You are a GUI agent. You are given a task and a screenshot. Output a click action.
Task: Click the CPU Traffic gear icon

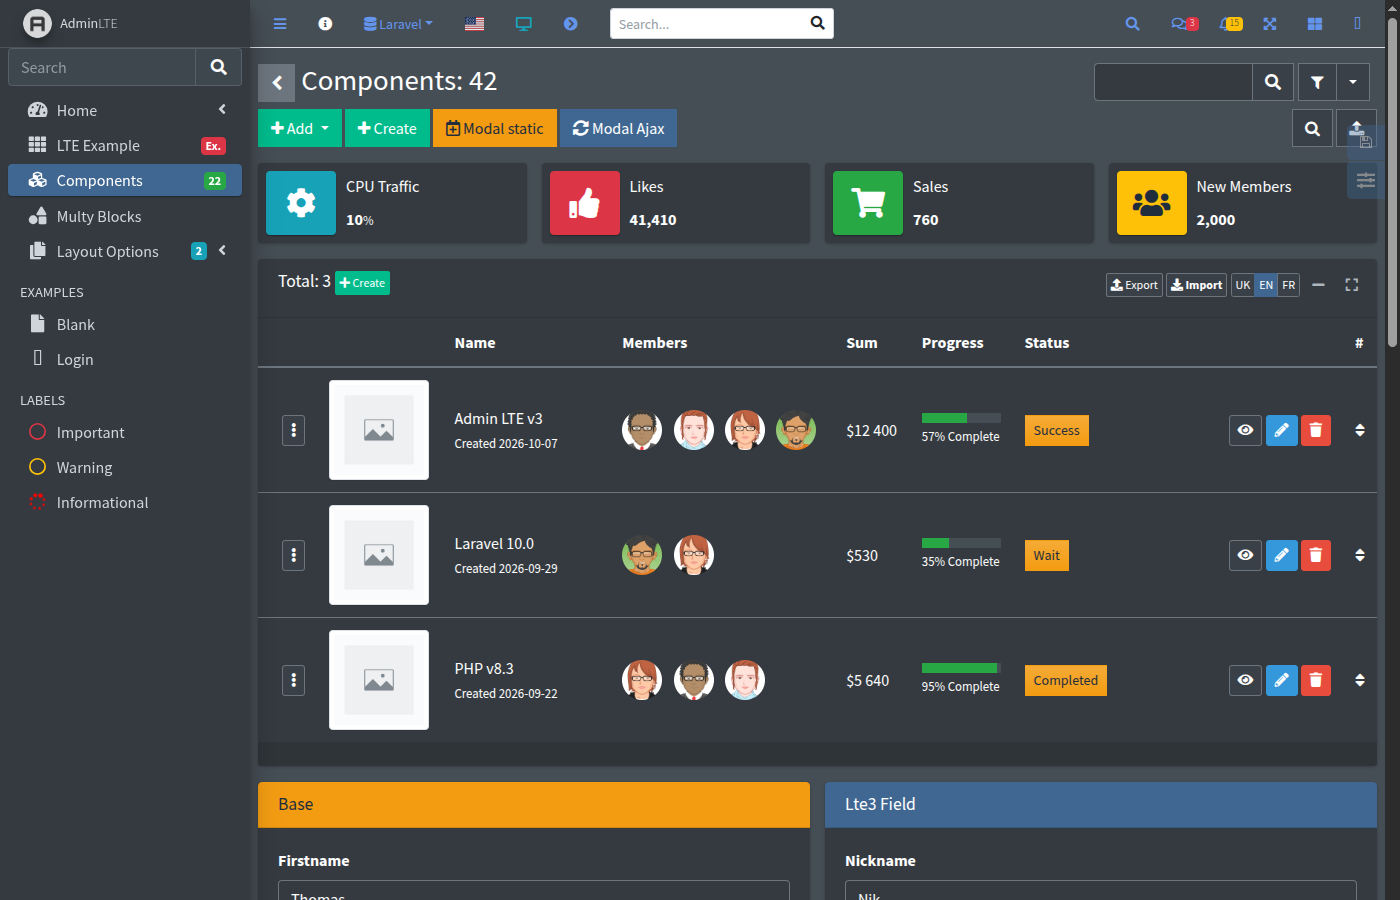[x=301, y=203]
